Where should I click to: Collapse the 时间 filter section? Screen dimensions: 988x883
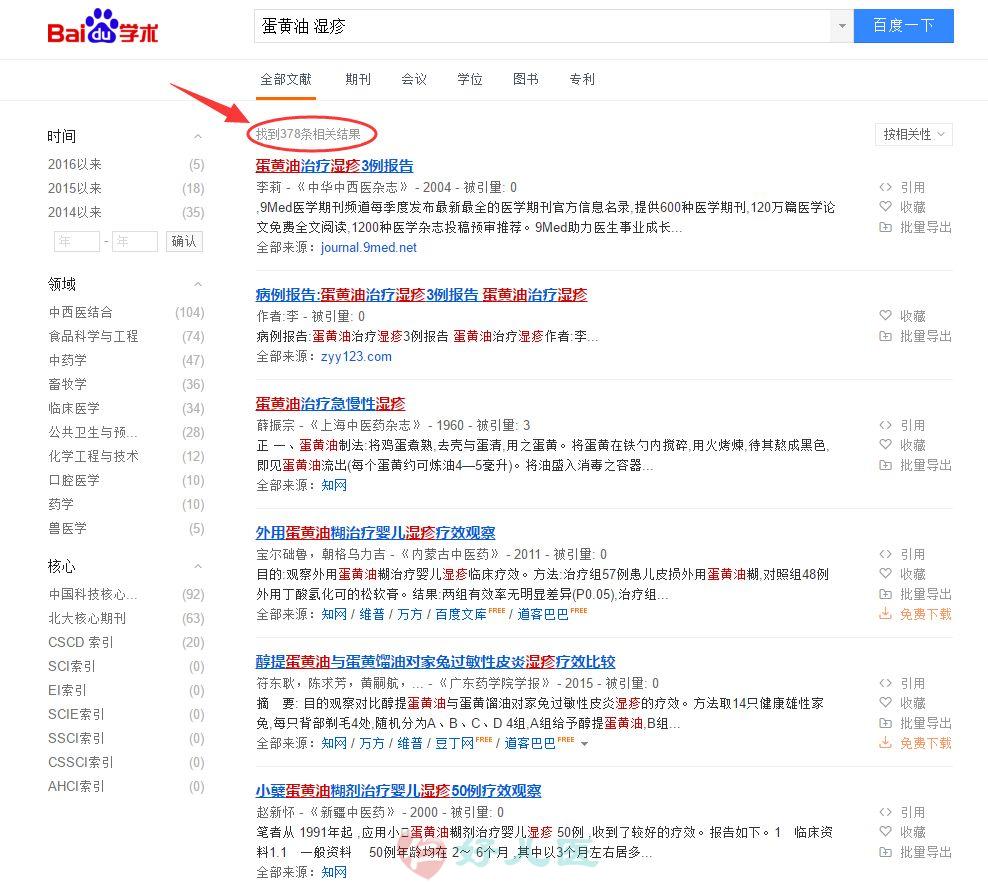click(198, 136)
